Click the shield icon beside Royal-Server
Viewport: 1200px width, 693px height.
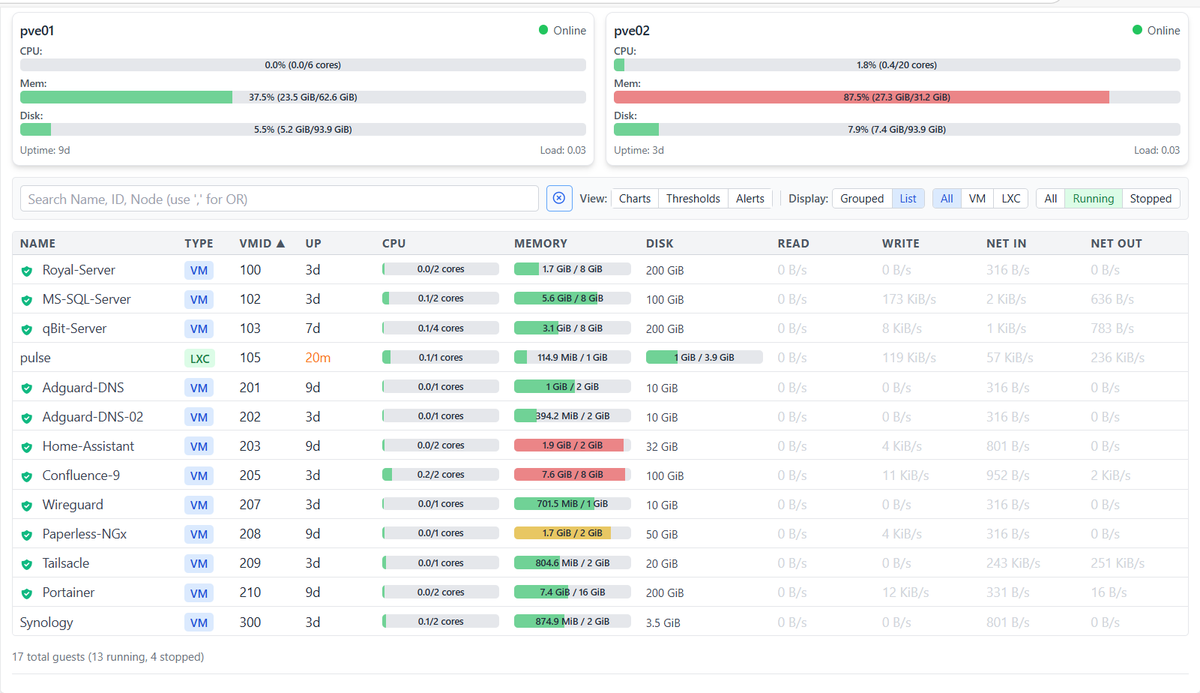(x=27, y=271)
